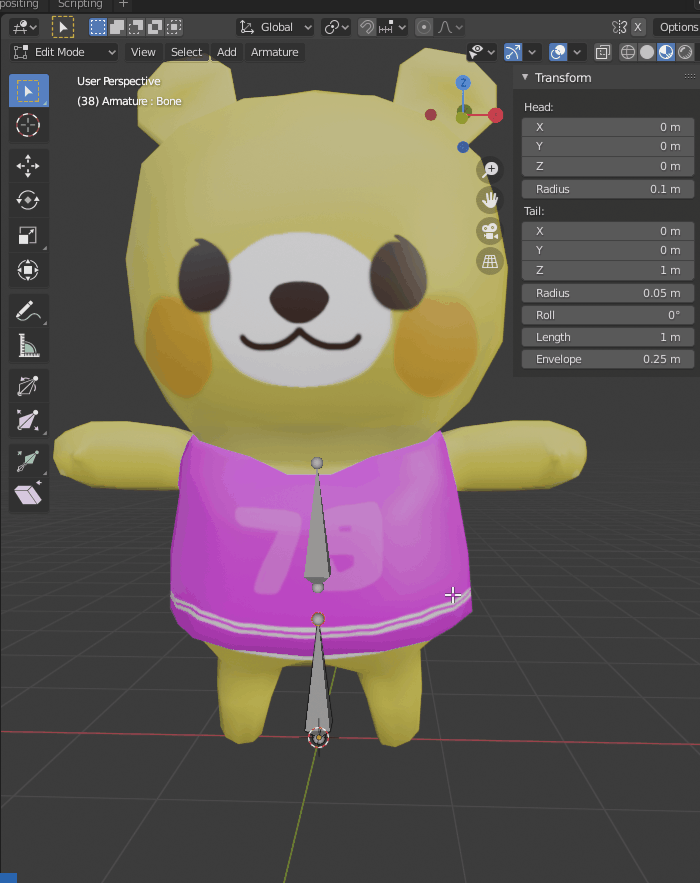Choose the Intersect selection mode icon

[175, 27]
